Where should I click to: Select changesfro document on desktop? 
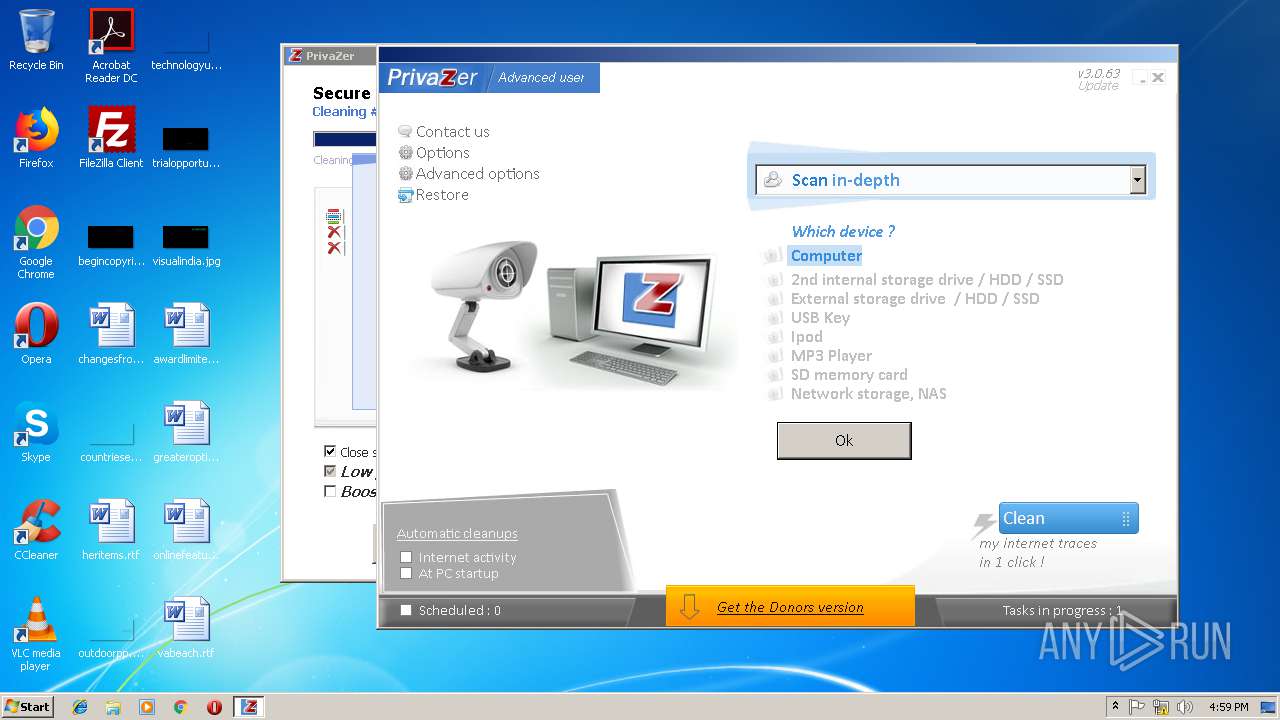point(111,334)
